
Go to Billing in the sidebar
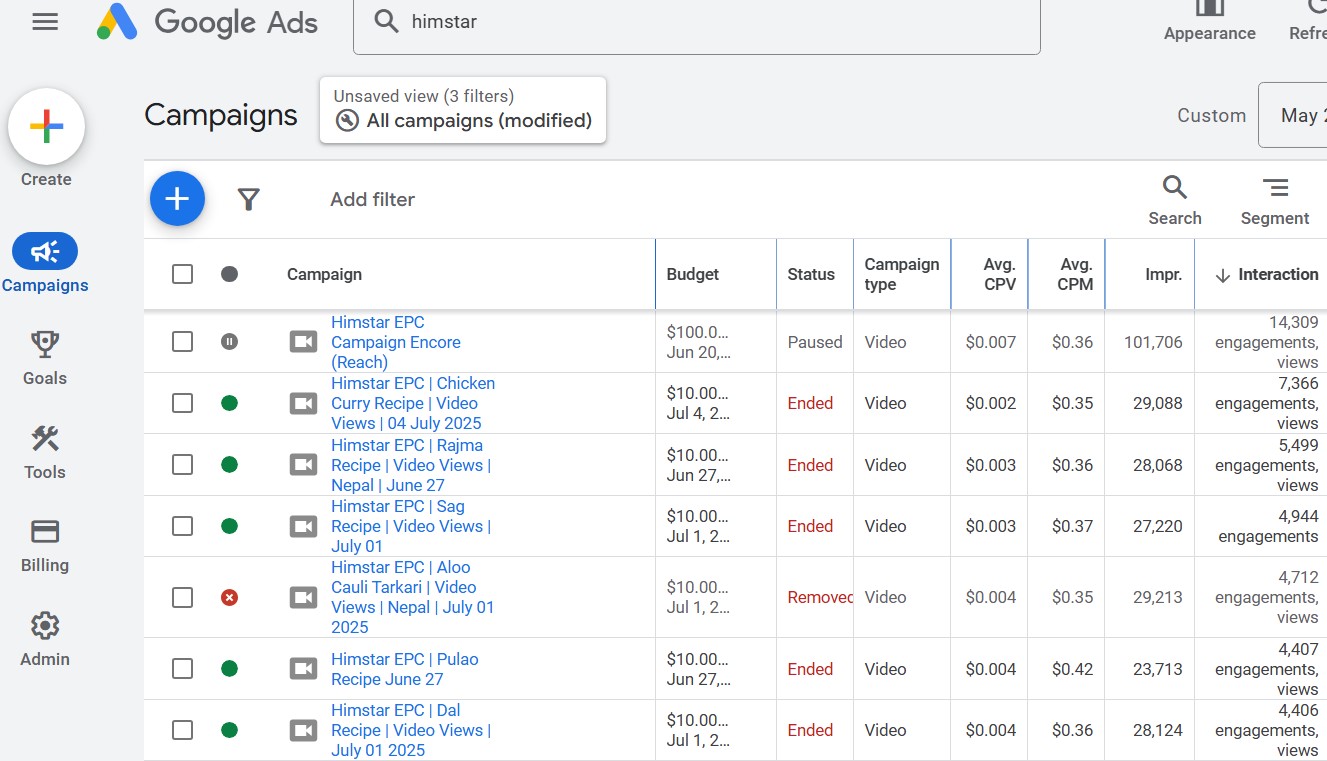(x=45, y=545)
